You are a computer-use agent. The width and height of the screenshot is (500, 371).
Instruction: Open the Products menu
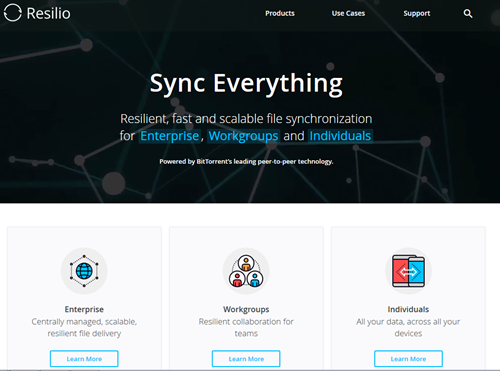point(280,13)
